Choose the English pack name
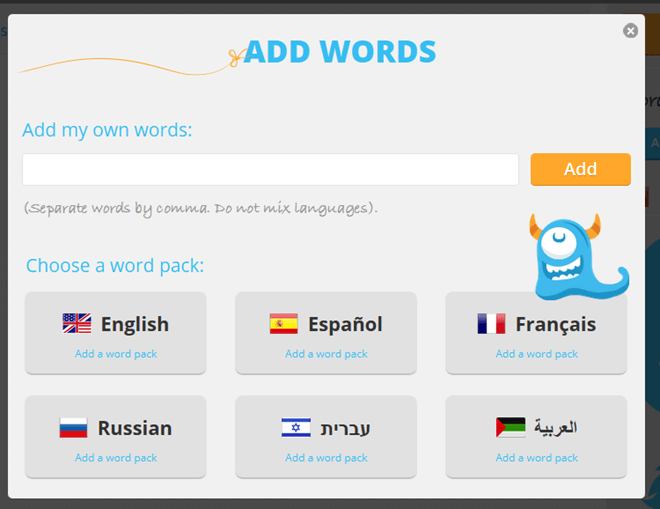The height and width of the screenshot is (509, 660). pos(135,324)
